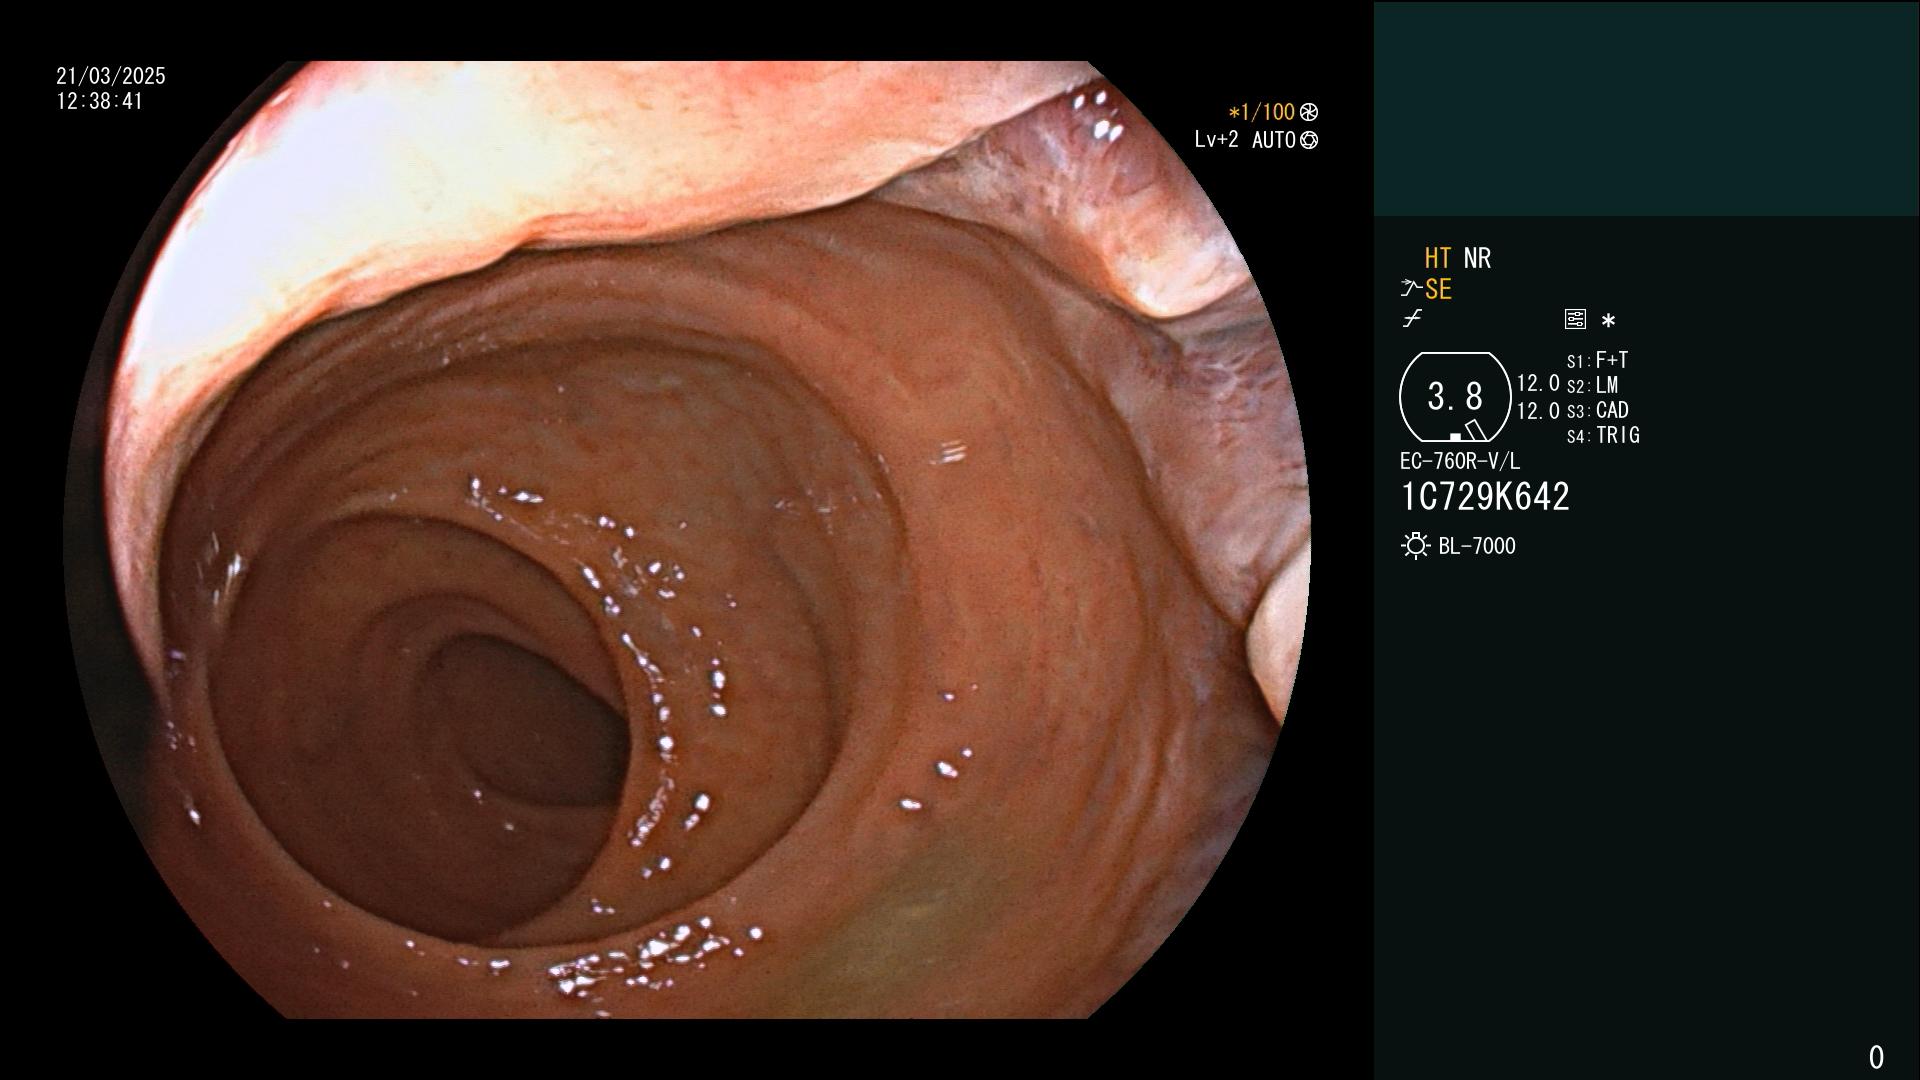Image resolution: width=1920 pixels, height=1080 pixels.
Task: Click the iris icon next to AUTO
Action: (1309, 141)
